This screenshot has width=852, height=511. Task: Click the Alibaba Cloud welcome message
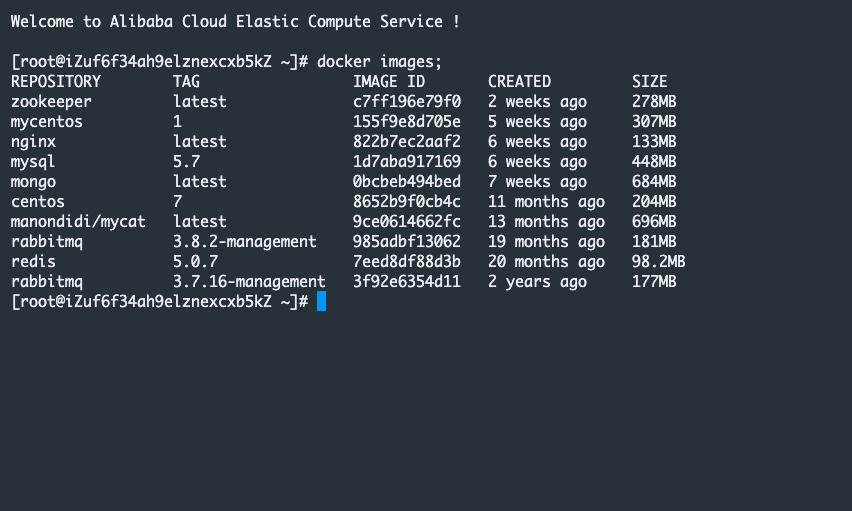(235, 21)
